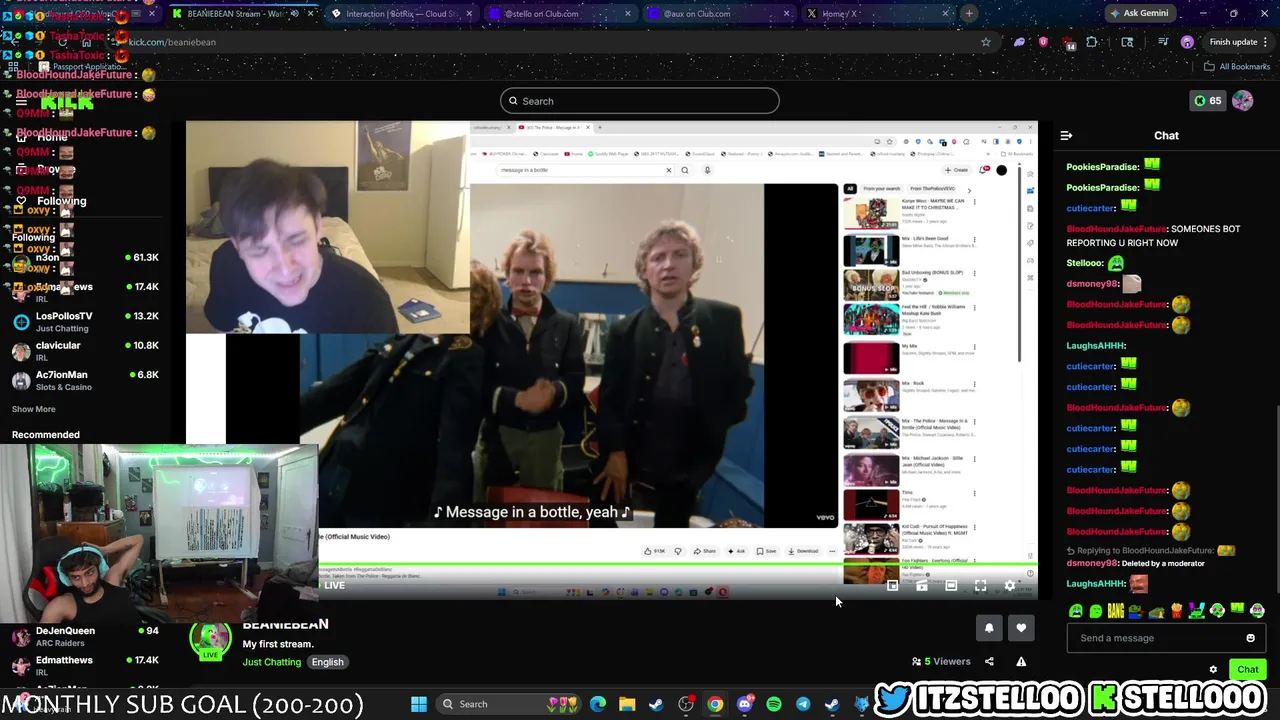1280x720 pixels.
Task: Open the Kick user avatar menu
Action: (x=1242, y=101)
